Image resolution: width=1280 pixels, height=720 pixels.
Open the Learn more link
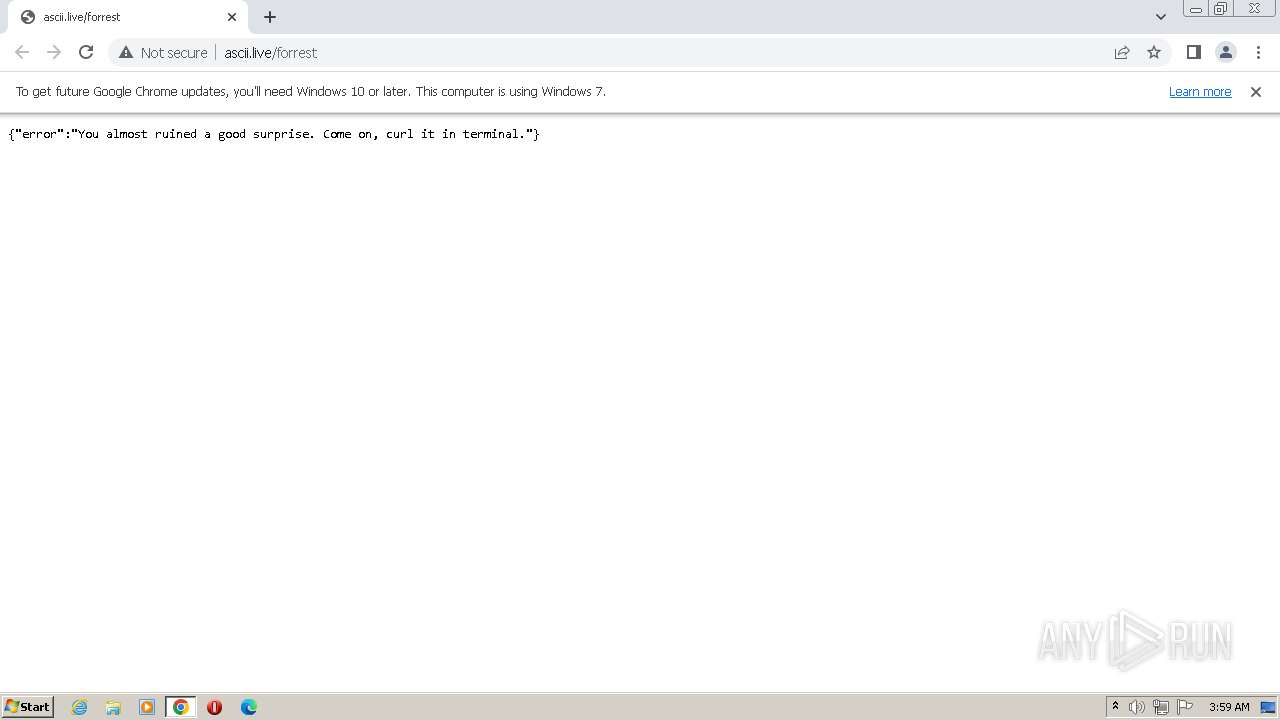[x=1200, y=91]
